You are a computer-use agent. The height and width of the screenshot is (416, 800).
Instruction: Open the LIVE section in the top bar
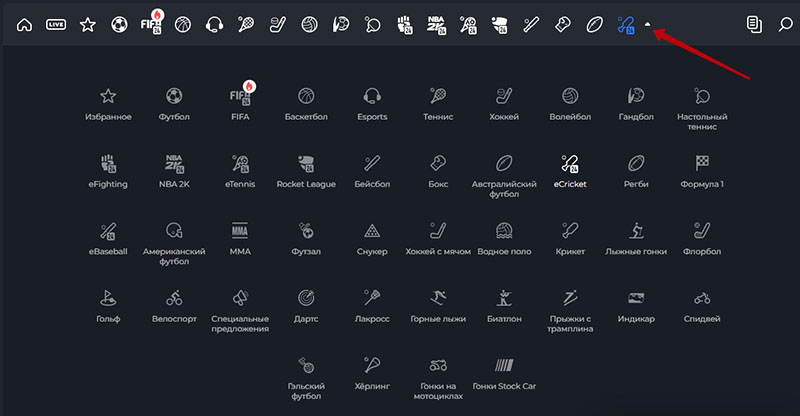coord(56,23)
